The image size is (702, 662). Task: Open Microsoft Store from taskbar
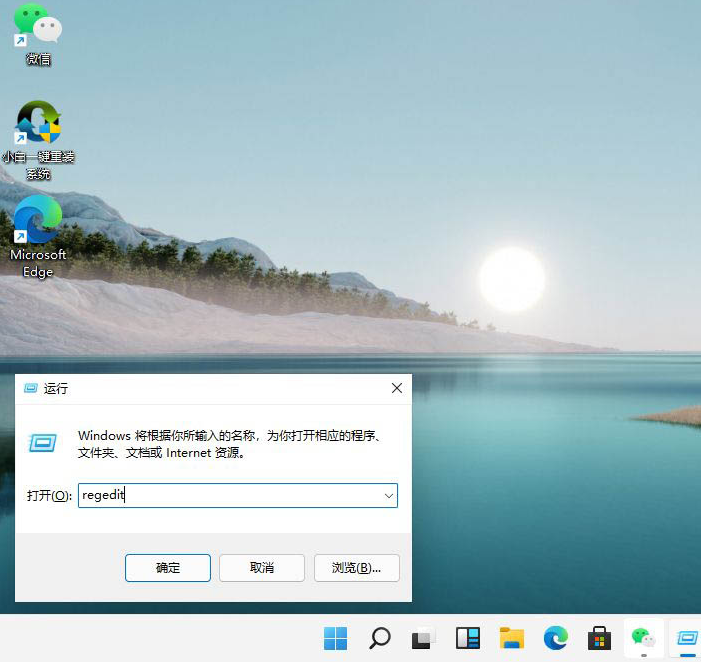click(600, 637)
